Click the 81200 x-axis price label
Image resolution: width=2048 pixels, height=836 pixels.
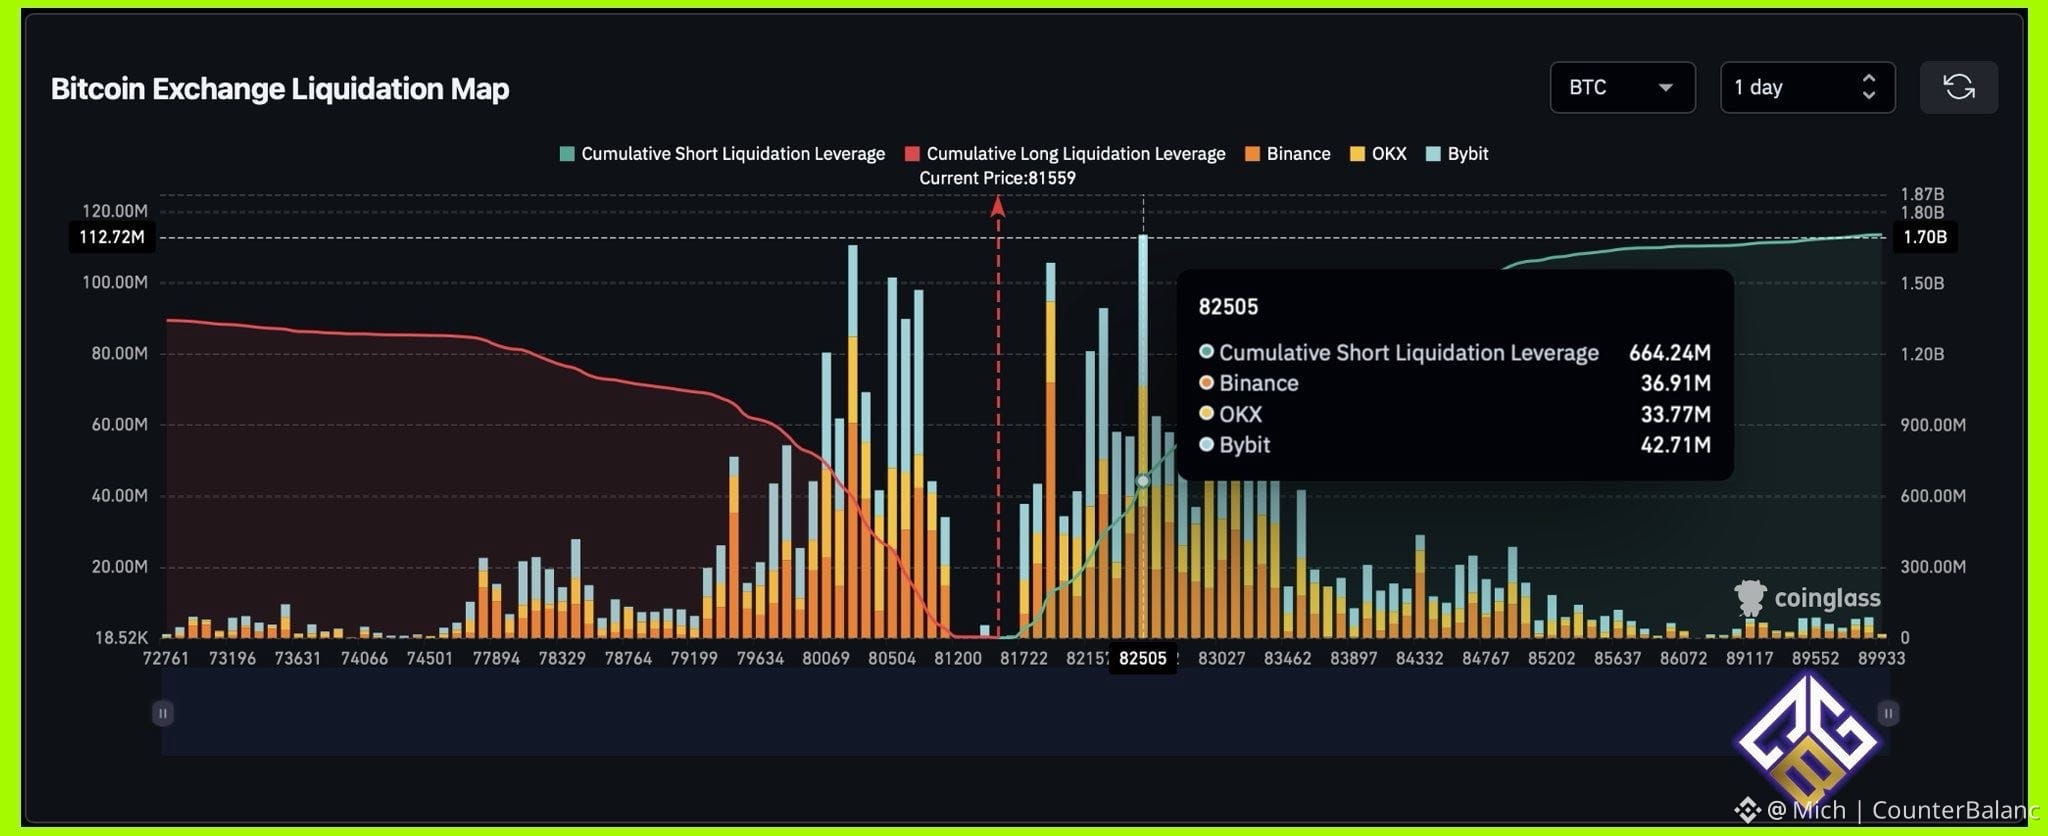(x=957, y=658)
